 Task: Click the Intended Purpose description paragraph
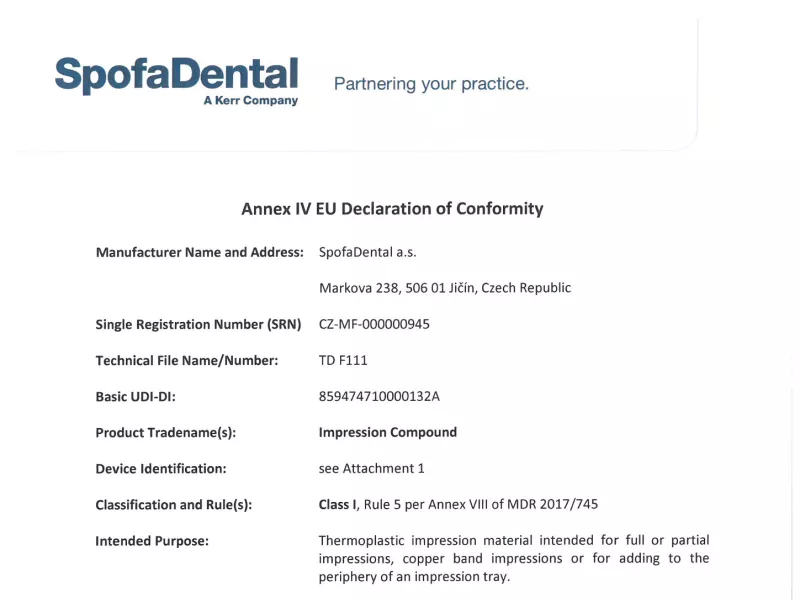click(513, 559)
